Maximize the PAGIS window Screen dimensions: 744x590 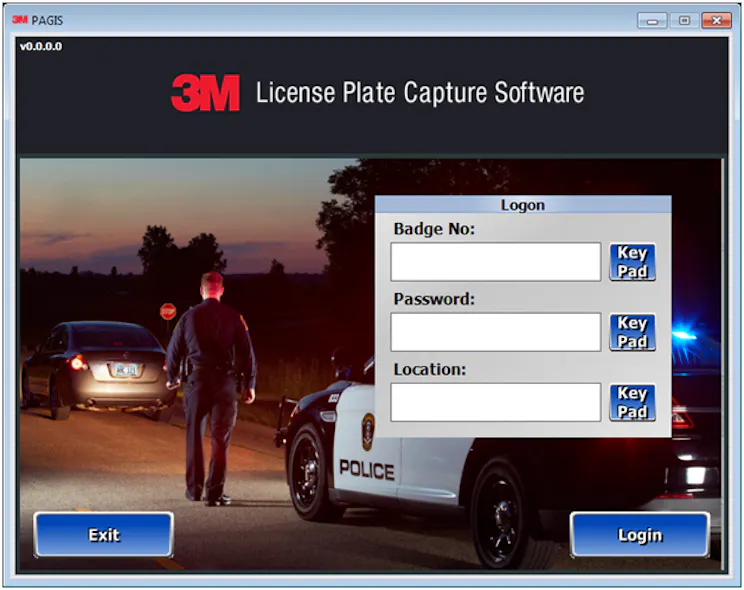[x=684, y=20]
